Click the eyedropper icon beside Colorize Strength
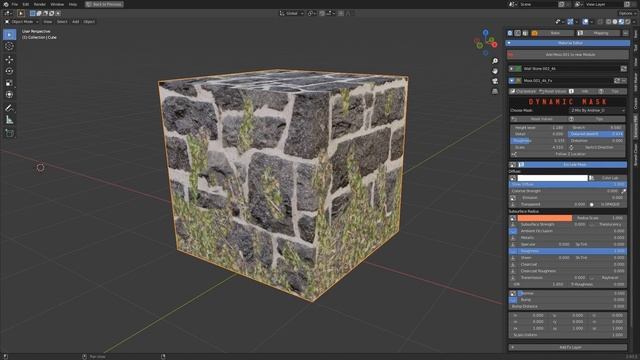The width and height of the screenshot is (640, 360). pos(623,191)
